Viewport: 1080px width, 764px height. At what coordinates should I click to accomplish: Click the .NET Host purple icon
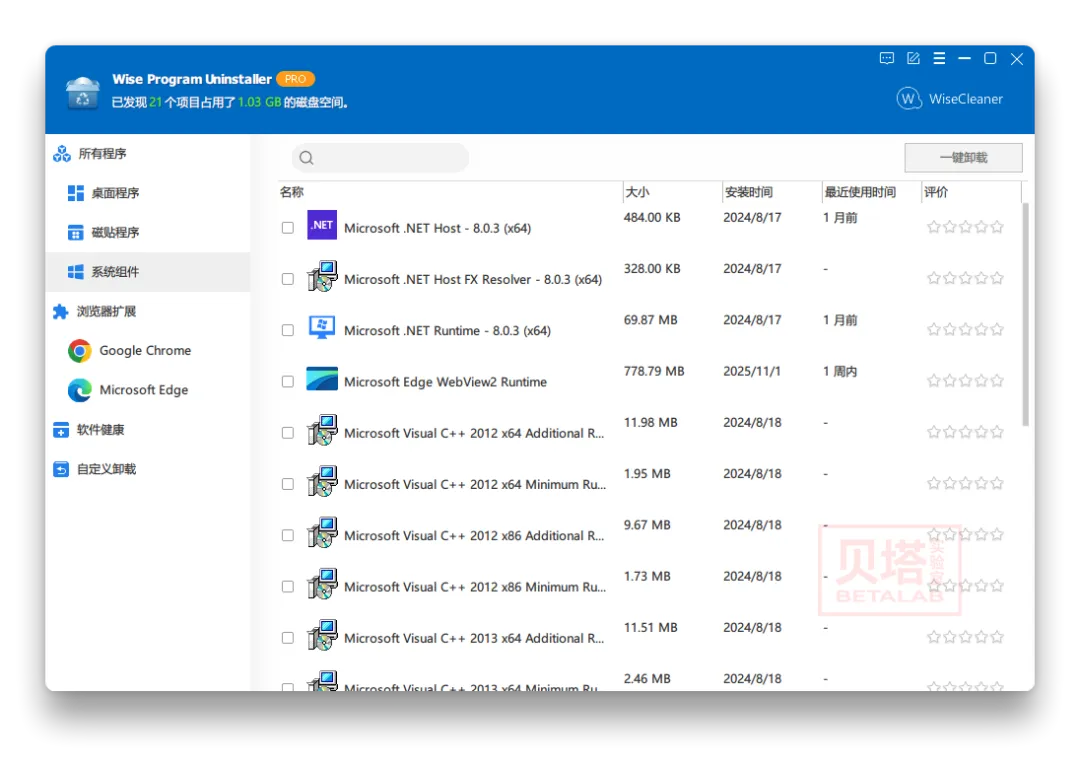click(x=322, y=225)
